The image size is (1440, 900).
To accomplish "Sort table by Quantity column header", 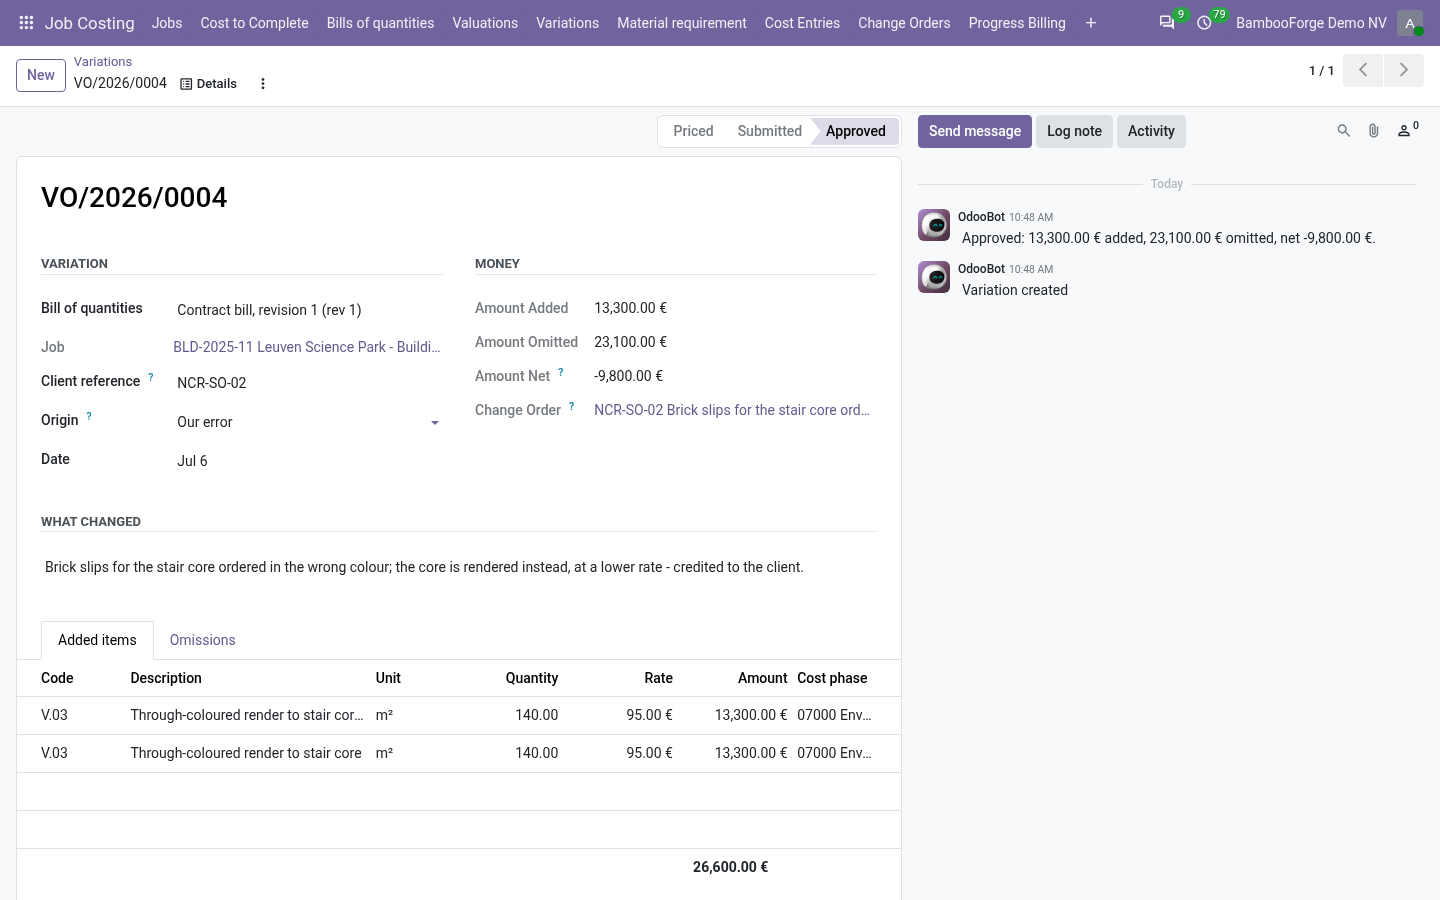I will [x=531, y=678].
